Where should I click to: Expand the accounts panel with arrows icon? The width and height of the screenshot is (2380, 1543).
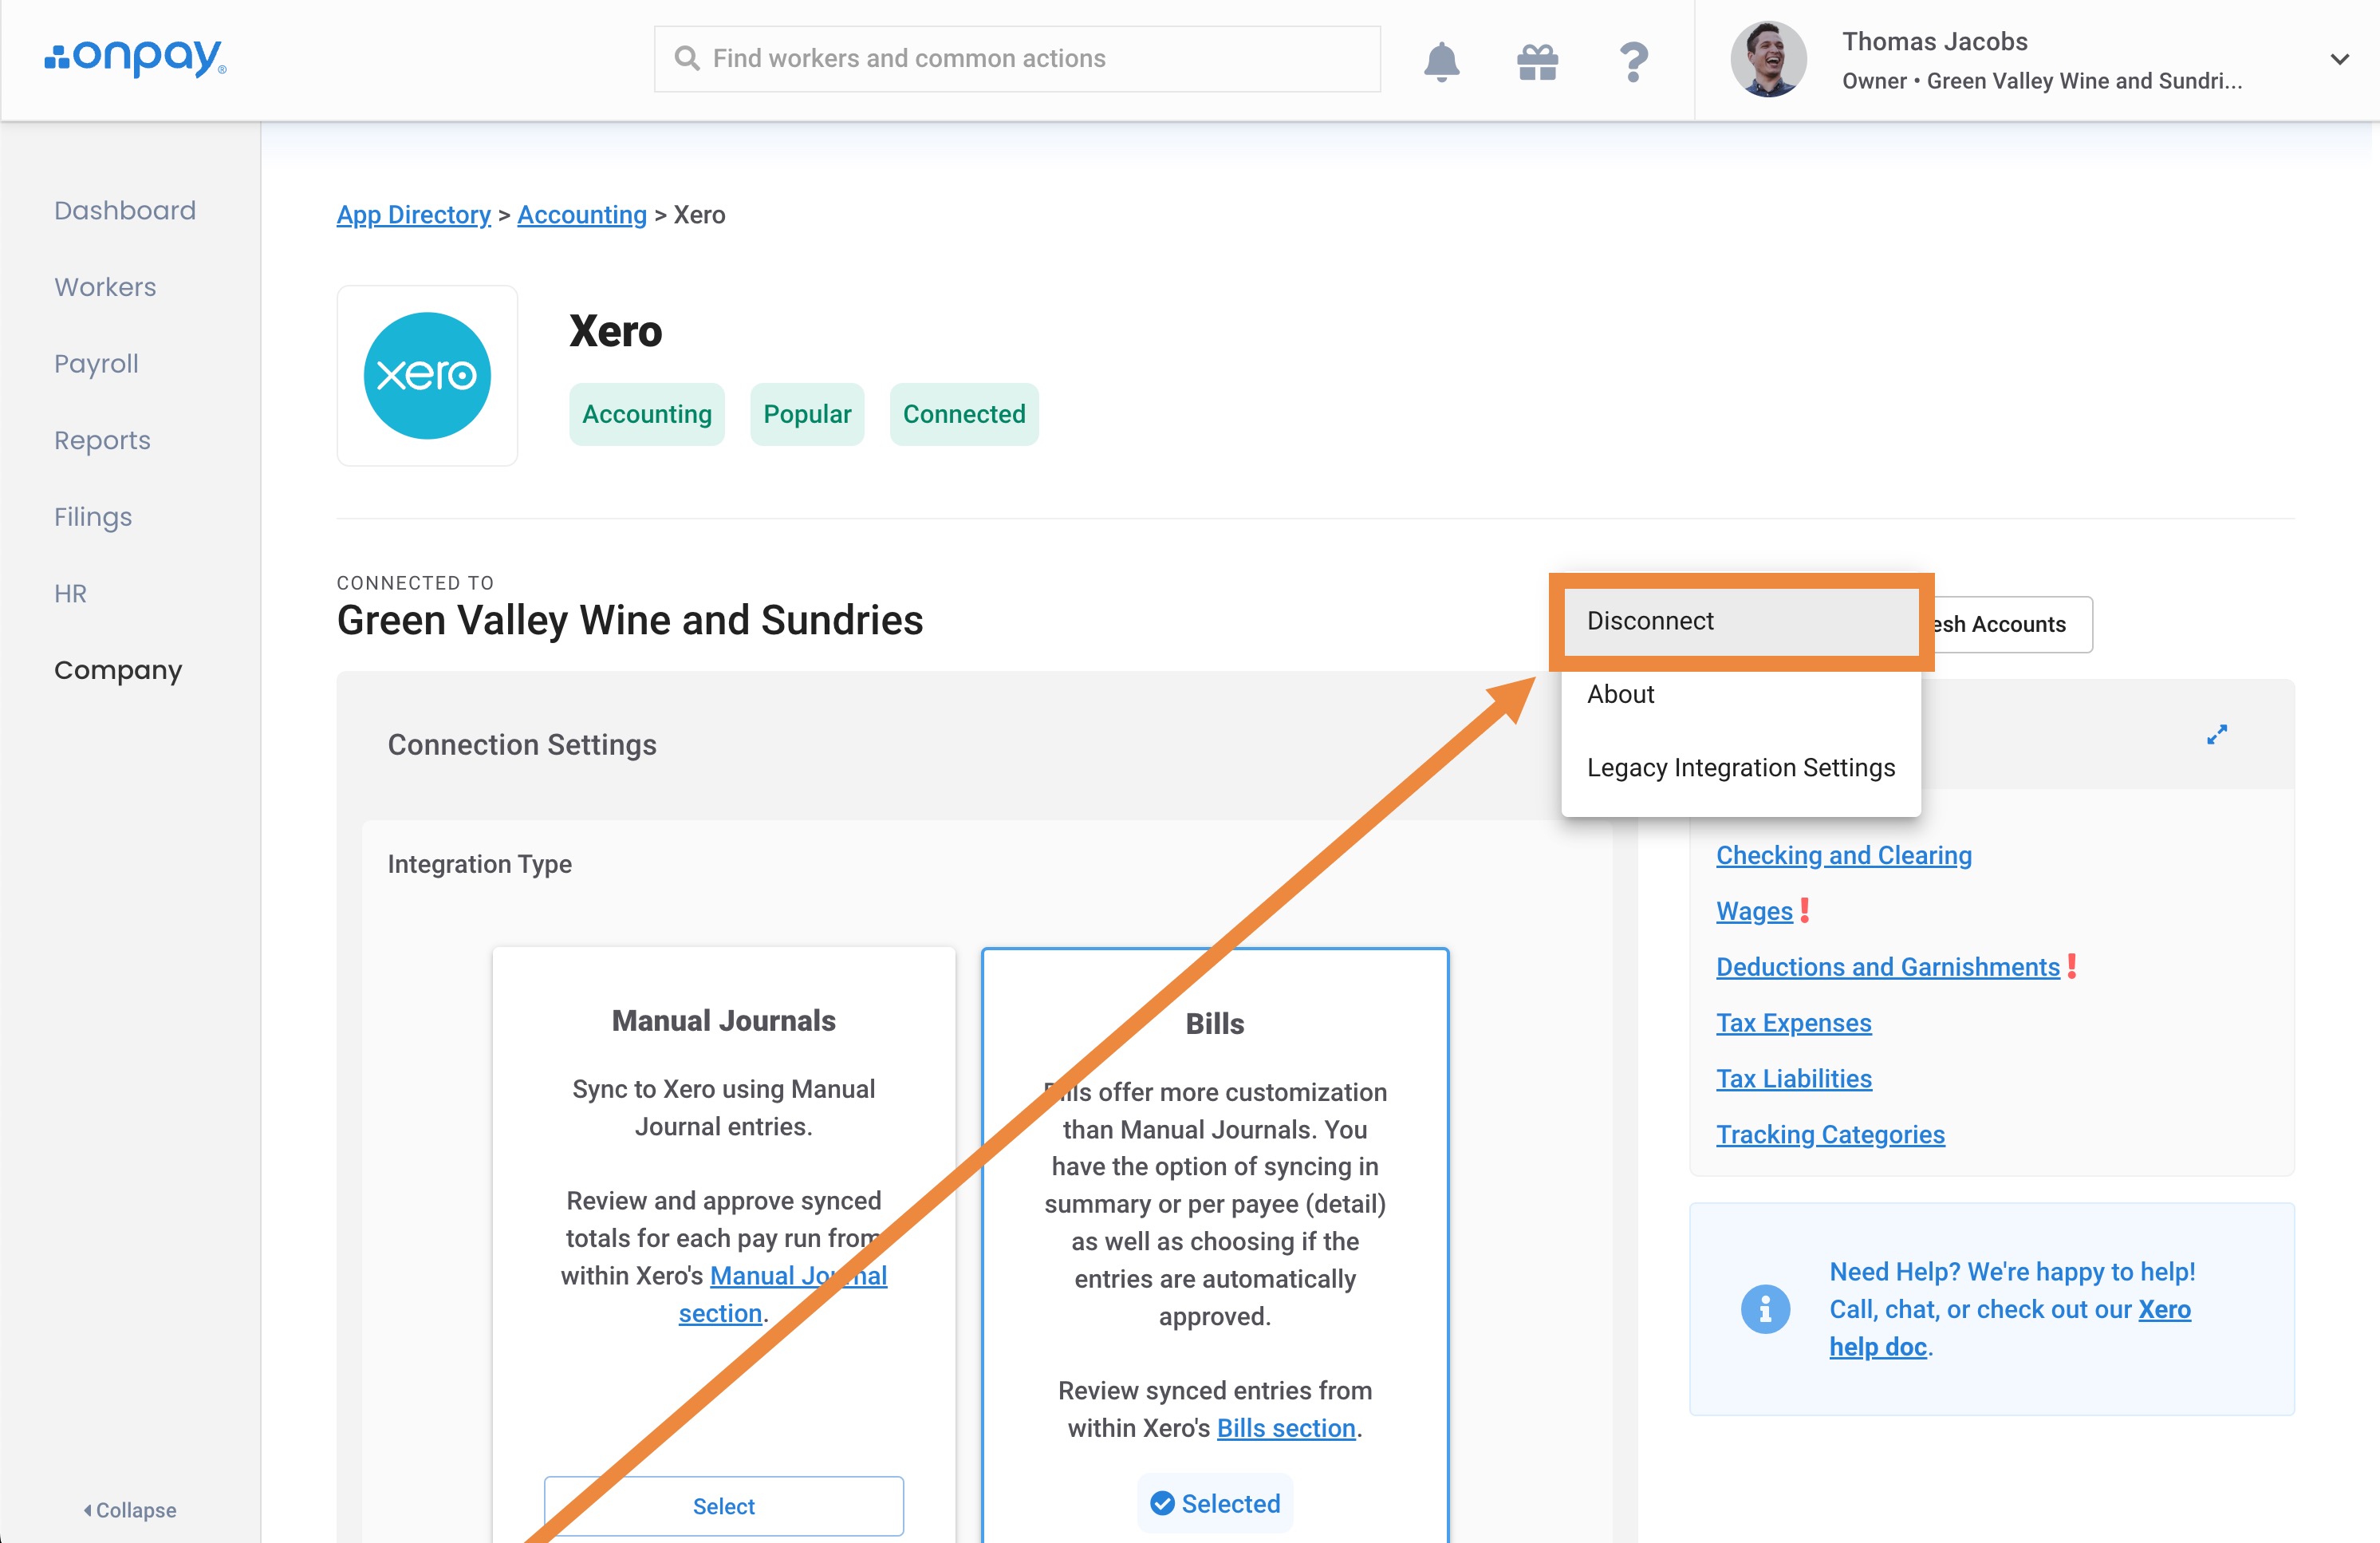(2217, 735)
